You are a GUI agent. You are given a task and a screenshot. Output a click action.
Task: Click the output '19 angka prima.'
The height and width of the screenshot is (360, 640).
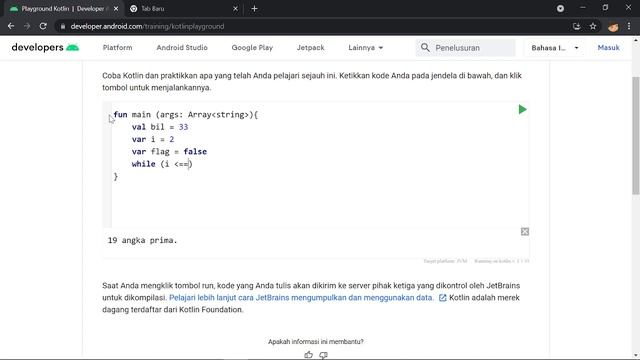(x=142, y=240)
